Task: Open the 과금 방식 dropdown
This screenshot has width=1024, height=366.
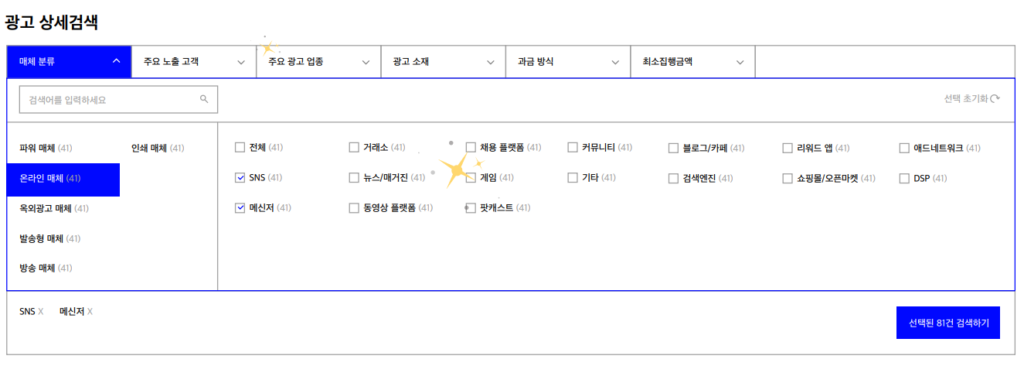Action: pos(568,62)
